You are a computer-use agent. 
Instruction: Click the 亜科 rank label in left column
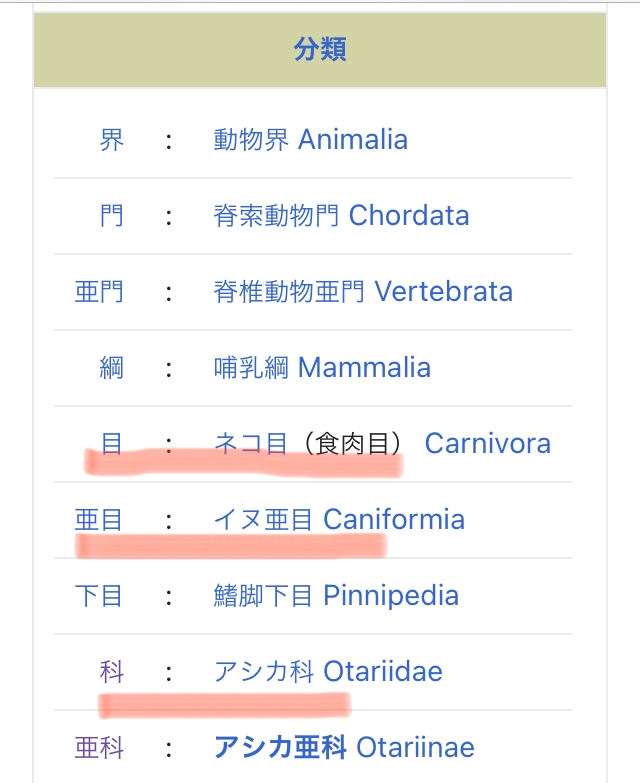tap(99, 747)
